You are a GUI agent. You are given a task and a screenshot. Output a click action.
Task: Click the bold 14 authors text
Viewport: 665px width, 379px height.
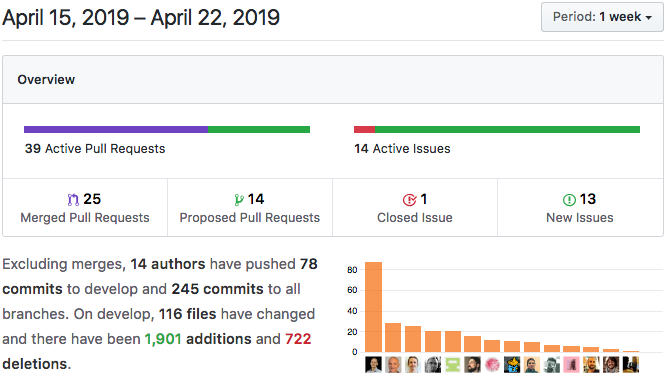(168, 264)
